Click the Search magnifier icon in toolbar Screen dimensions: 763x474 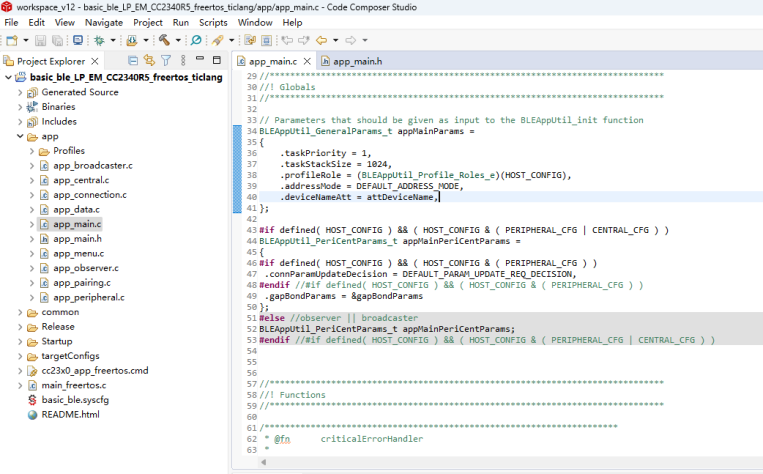[196, 41]
